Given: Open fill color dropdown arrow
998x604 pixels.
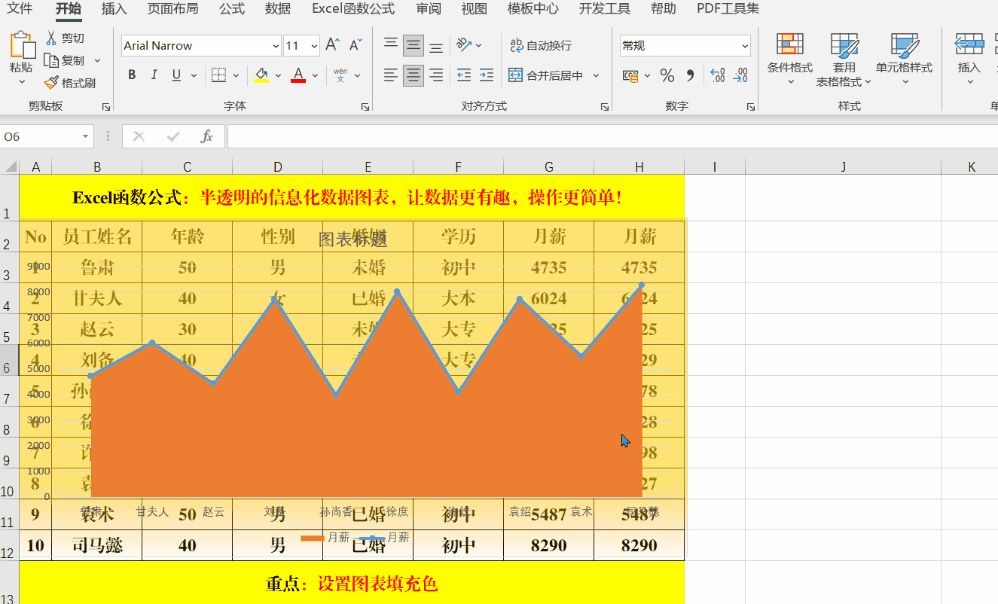Looking at the screenshot, I should click(x=278, y=76).
